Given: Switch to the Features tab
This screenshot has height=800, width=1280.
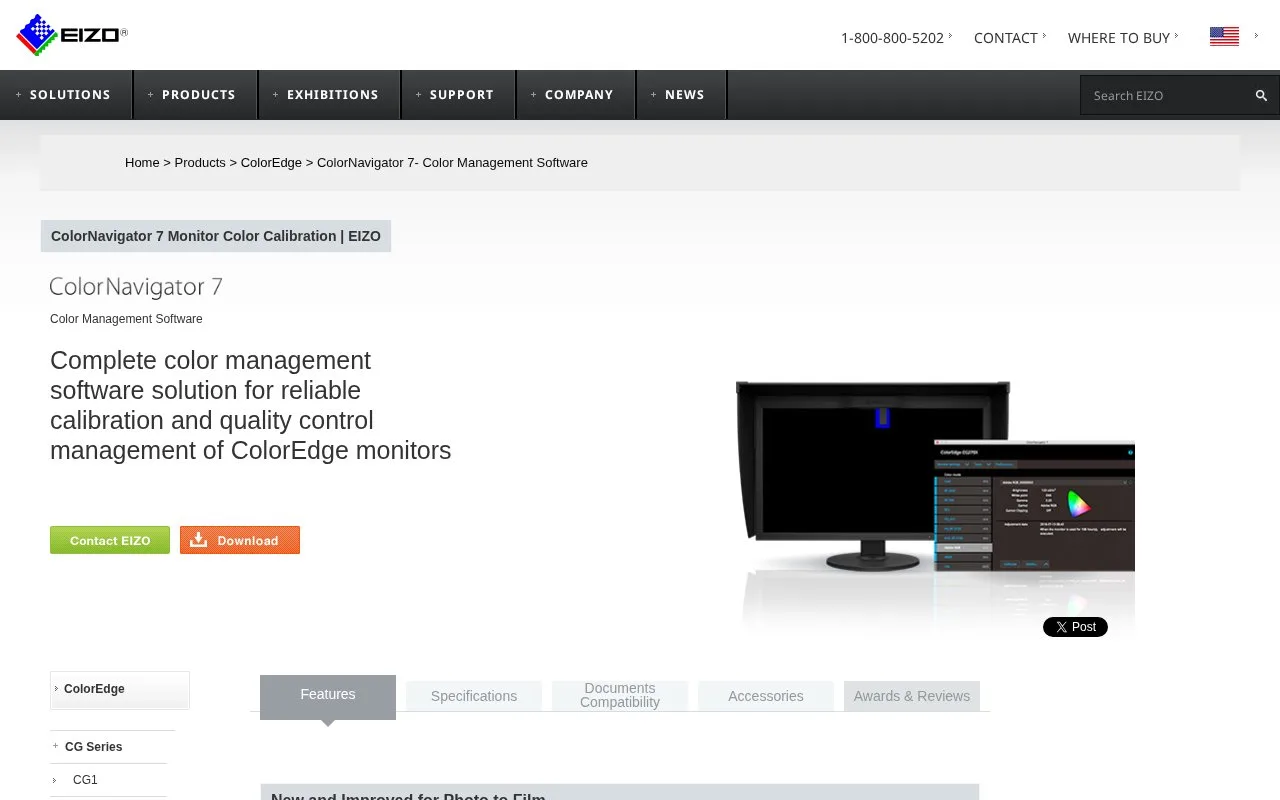Looking at the screenshot, I should point(328,695).
